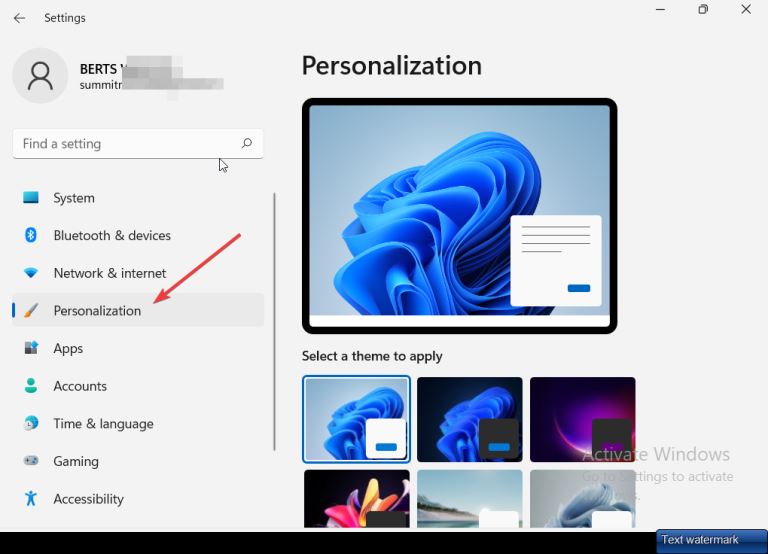Apply the colorful Captured Motion flower theme

(x=357, y=499)
